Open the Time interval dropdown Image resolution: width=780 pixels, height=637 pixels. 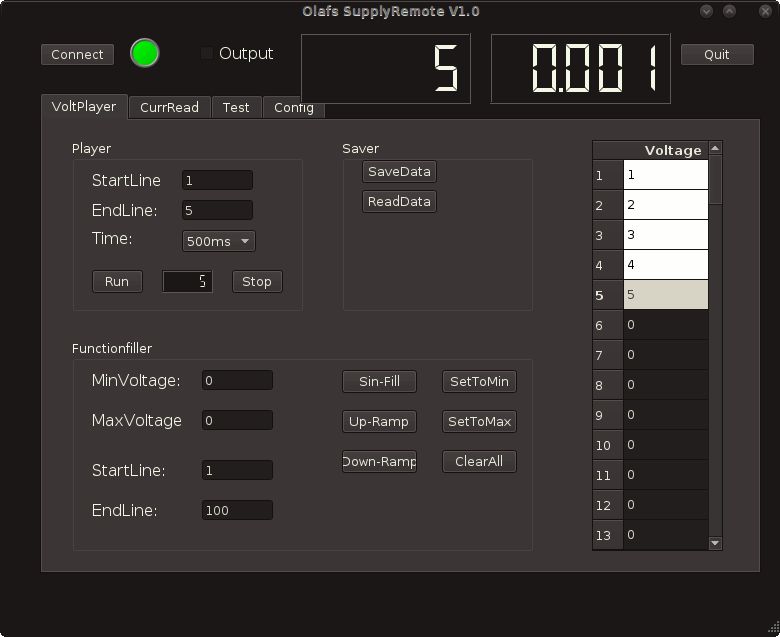pos(219,241)
